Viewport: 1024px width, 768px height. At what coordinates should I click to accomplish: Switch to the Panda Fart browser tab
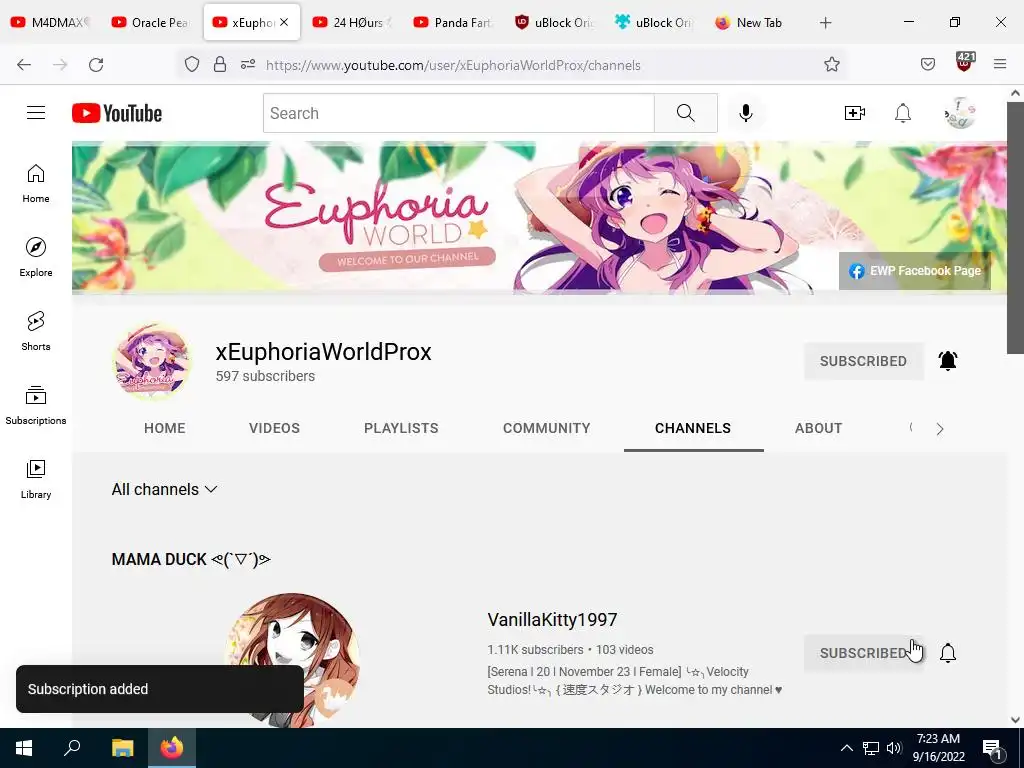455,22
